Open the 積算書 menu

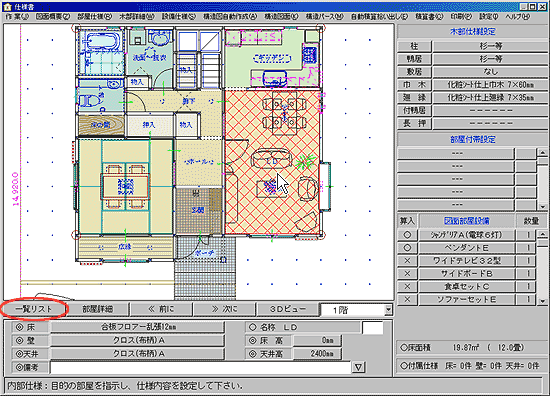(x=429, y=16)
